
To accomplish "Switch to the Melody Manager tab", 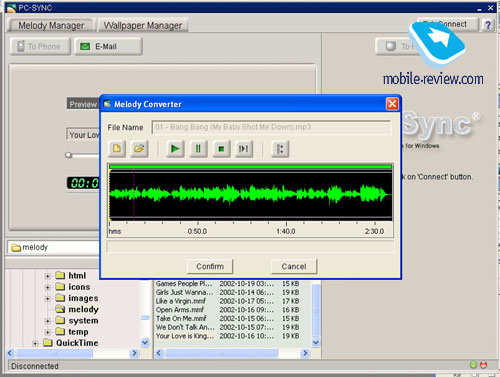I will (51, 25).
